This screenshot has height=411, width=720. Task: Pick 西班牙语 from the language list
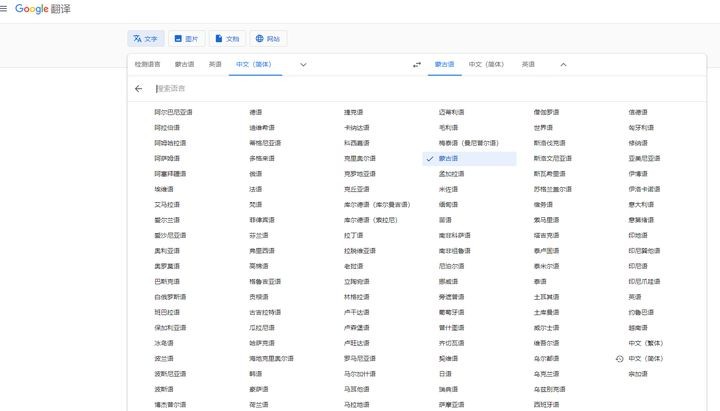tap(546, 405)
